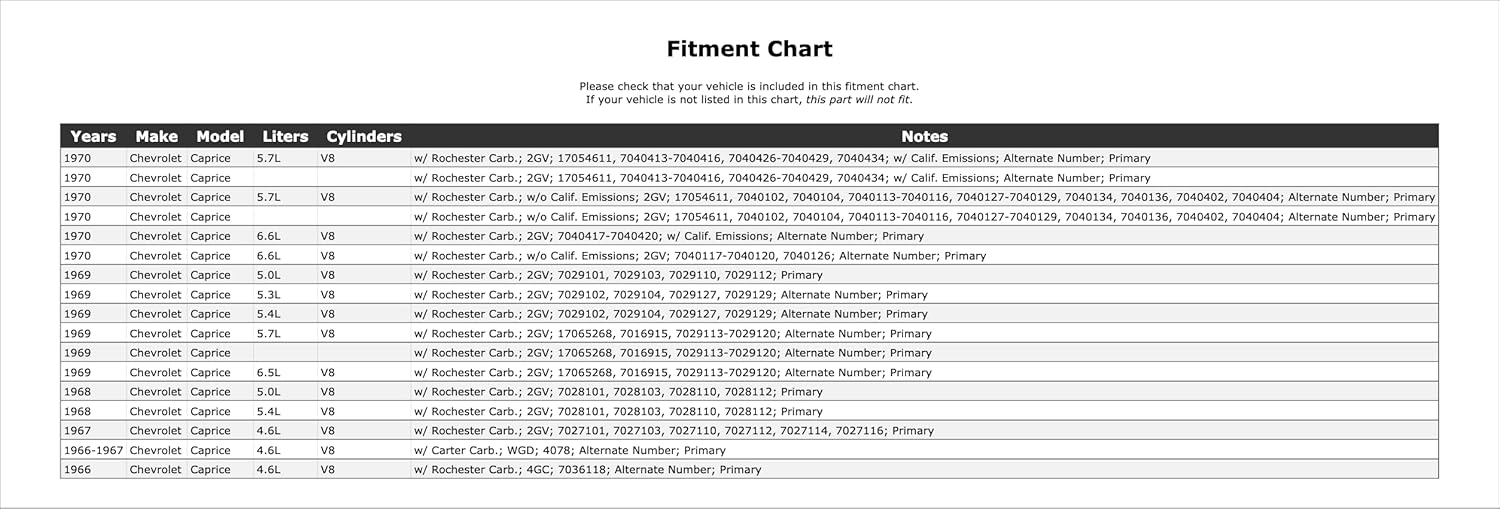
Task: Select the 1966-1967 year cell
Action: click(x=93, y=450)
